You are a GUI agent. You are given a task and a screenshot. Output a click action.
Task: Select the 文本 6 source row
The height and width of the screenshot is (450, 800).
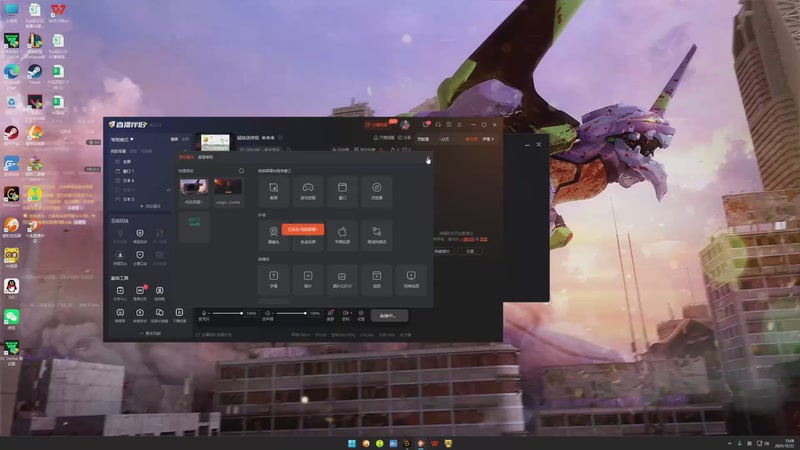[141, 181]
